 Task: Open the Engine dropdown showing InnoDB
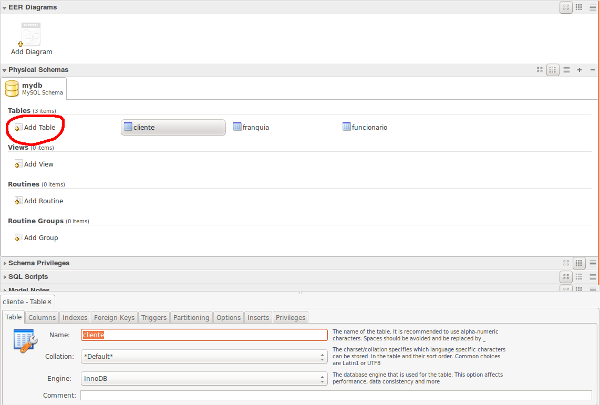204,379
